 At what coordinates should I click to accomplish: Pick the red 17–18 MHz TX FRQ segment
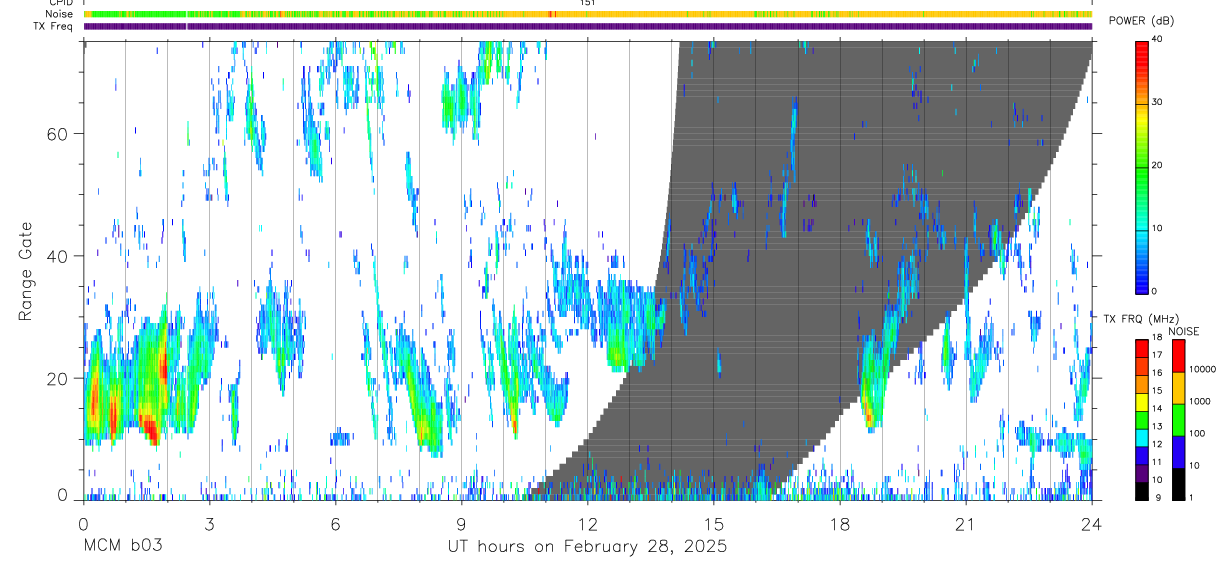(1142, 348)
